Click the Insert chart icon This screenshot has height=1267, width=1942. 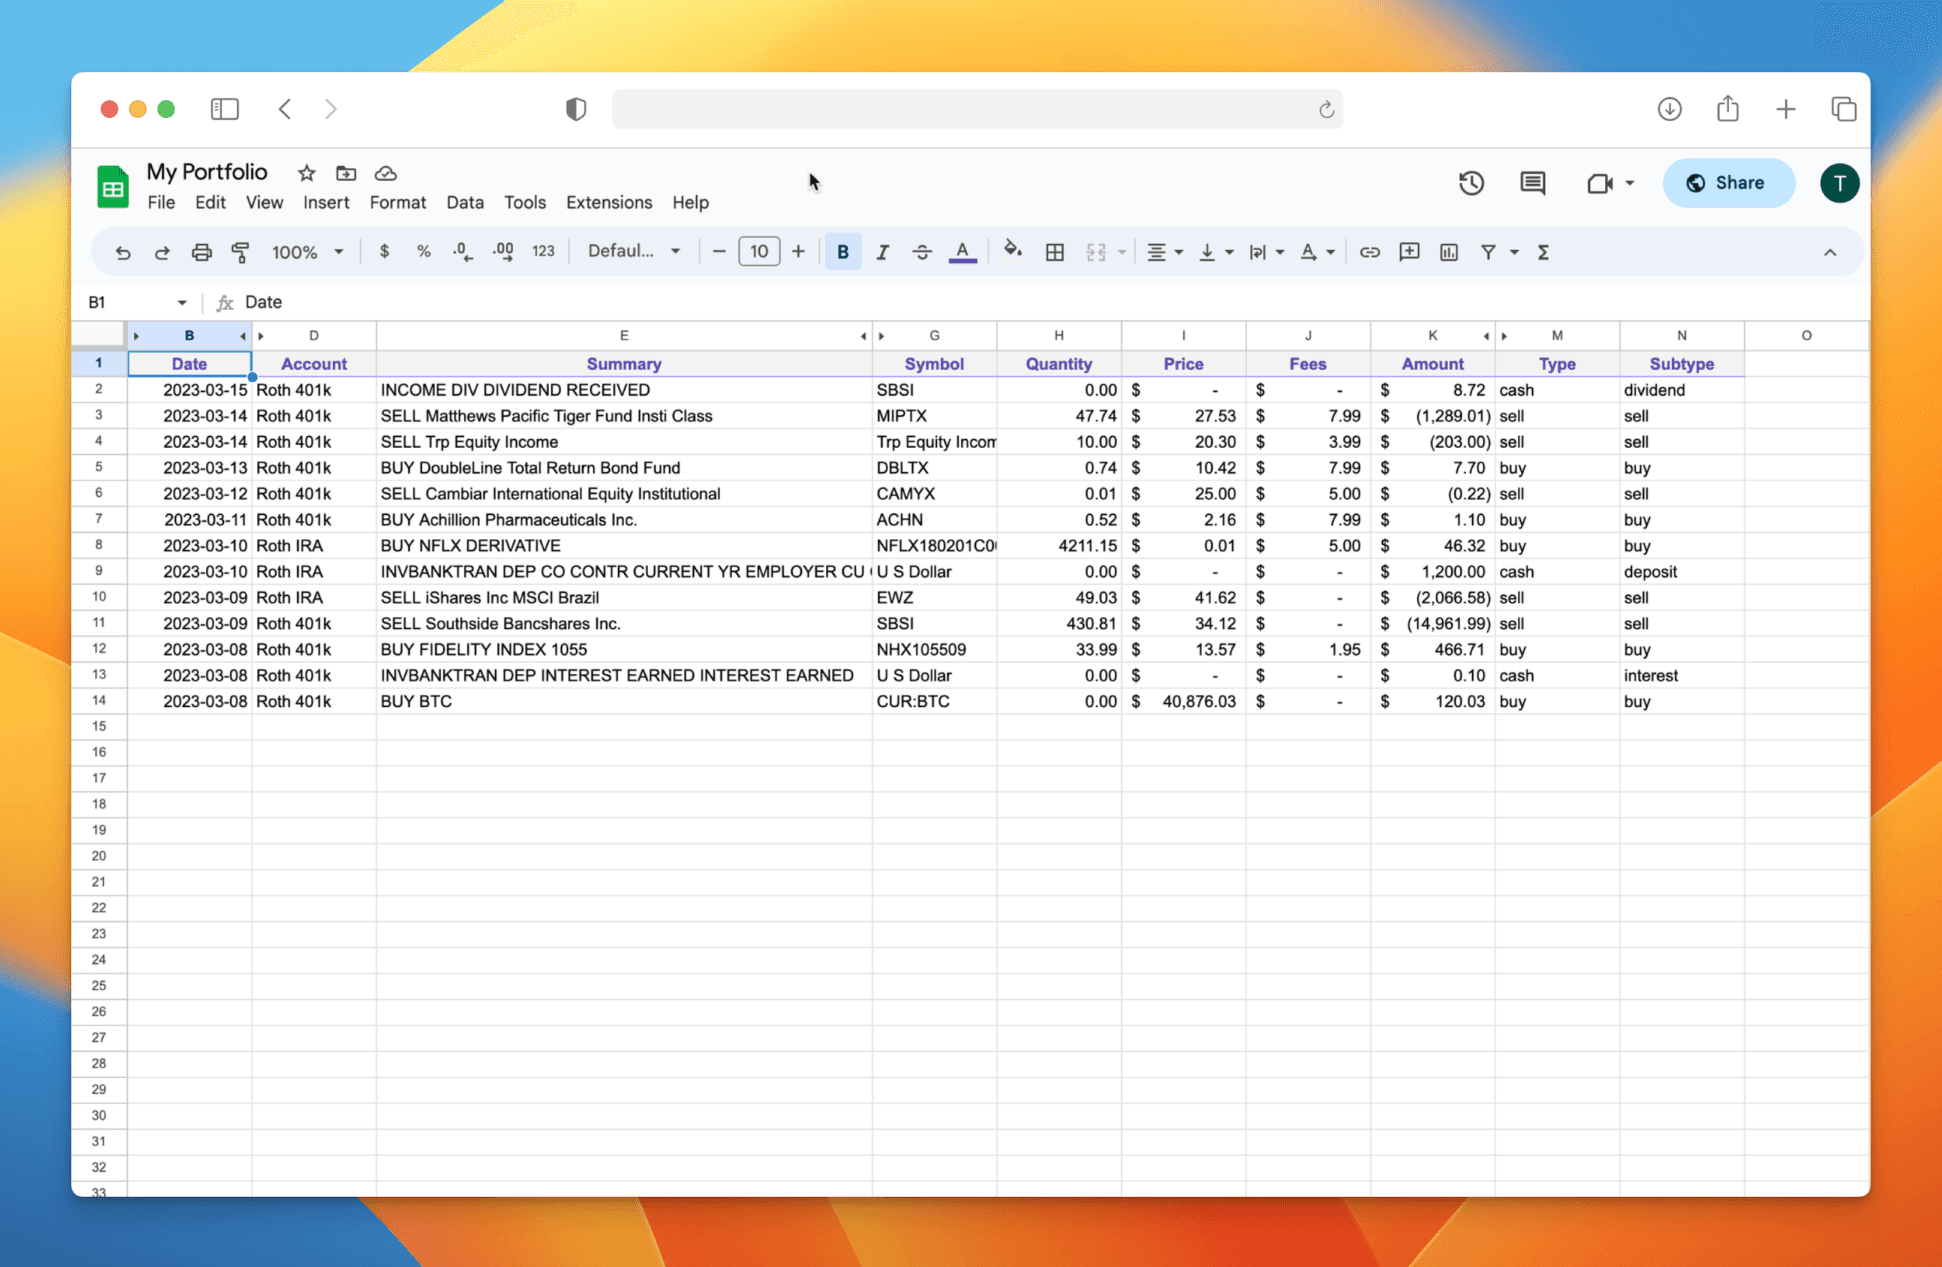[x=1448, y=252]
